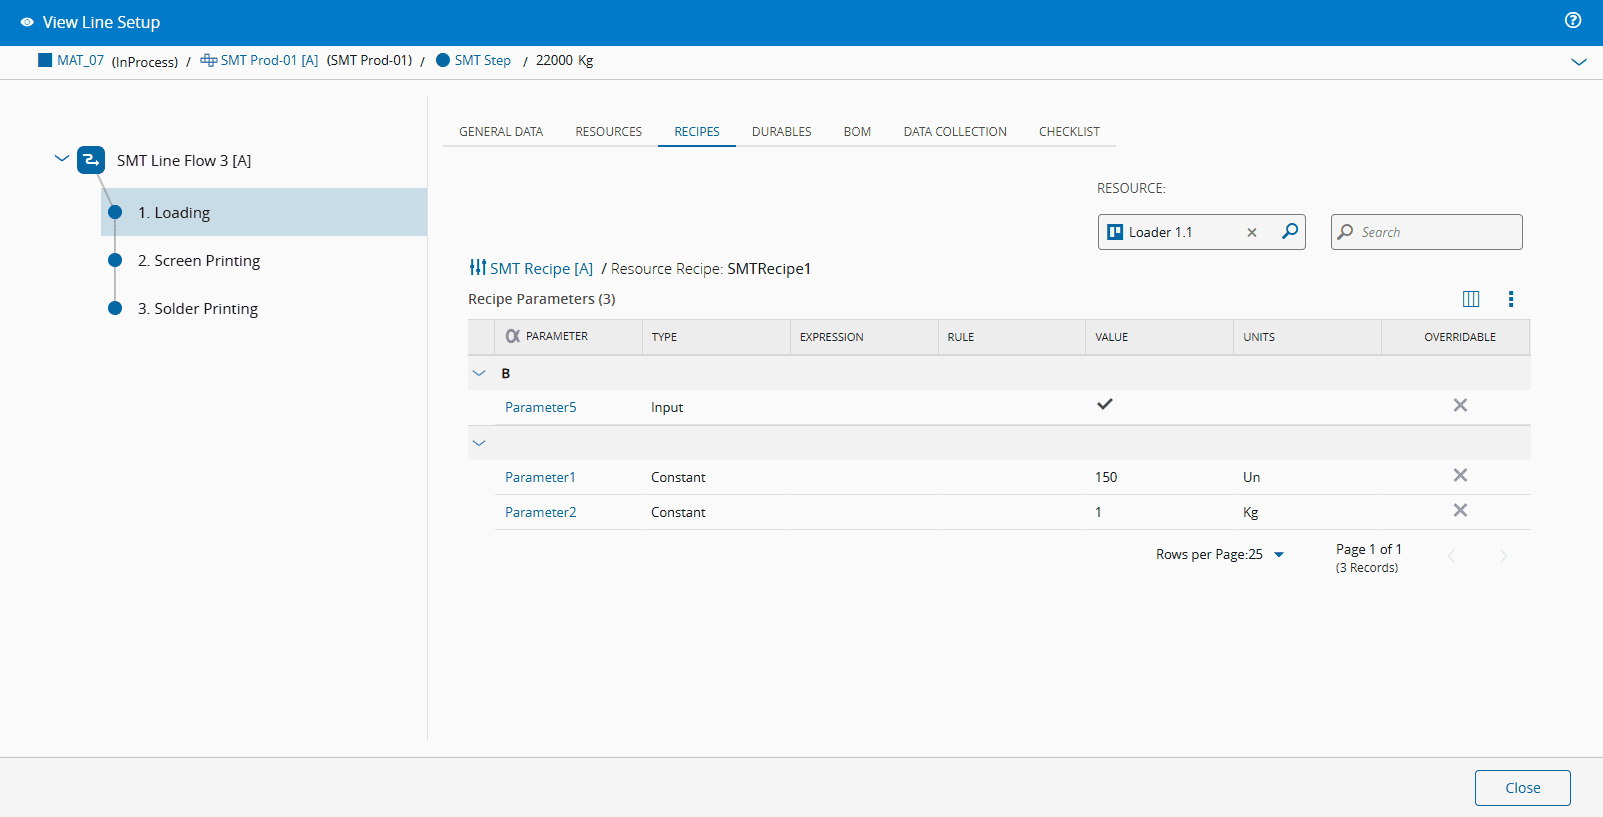Open the three-dot more options menu
The height and width of the screenshot is (817, 1603).
pos(1511,299)
